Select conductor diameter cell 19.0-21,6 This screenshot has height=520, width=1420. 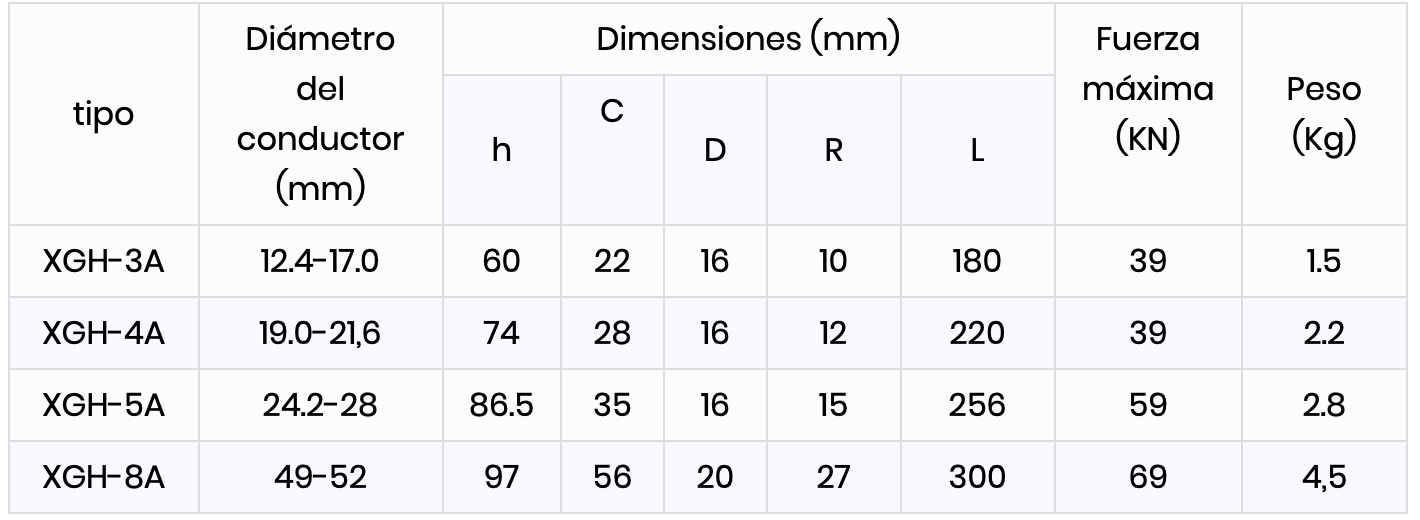(321, 333)
